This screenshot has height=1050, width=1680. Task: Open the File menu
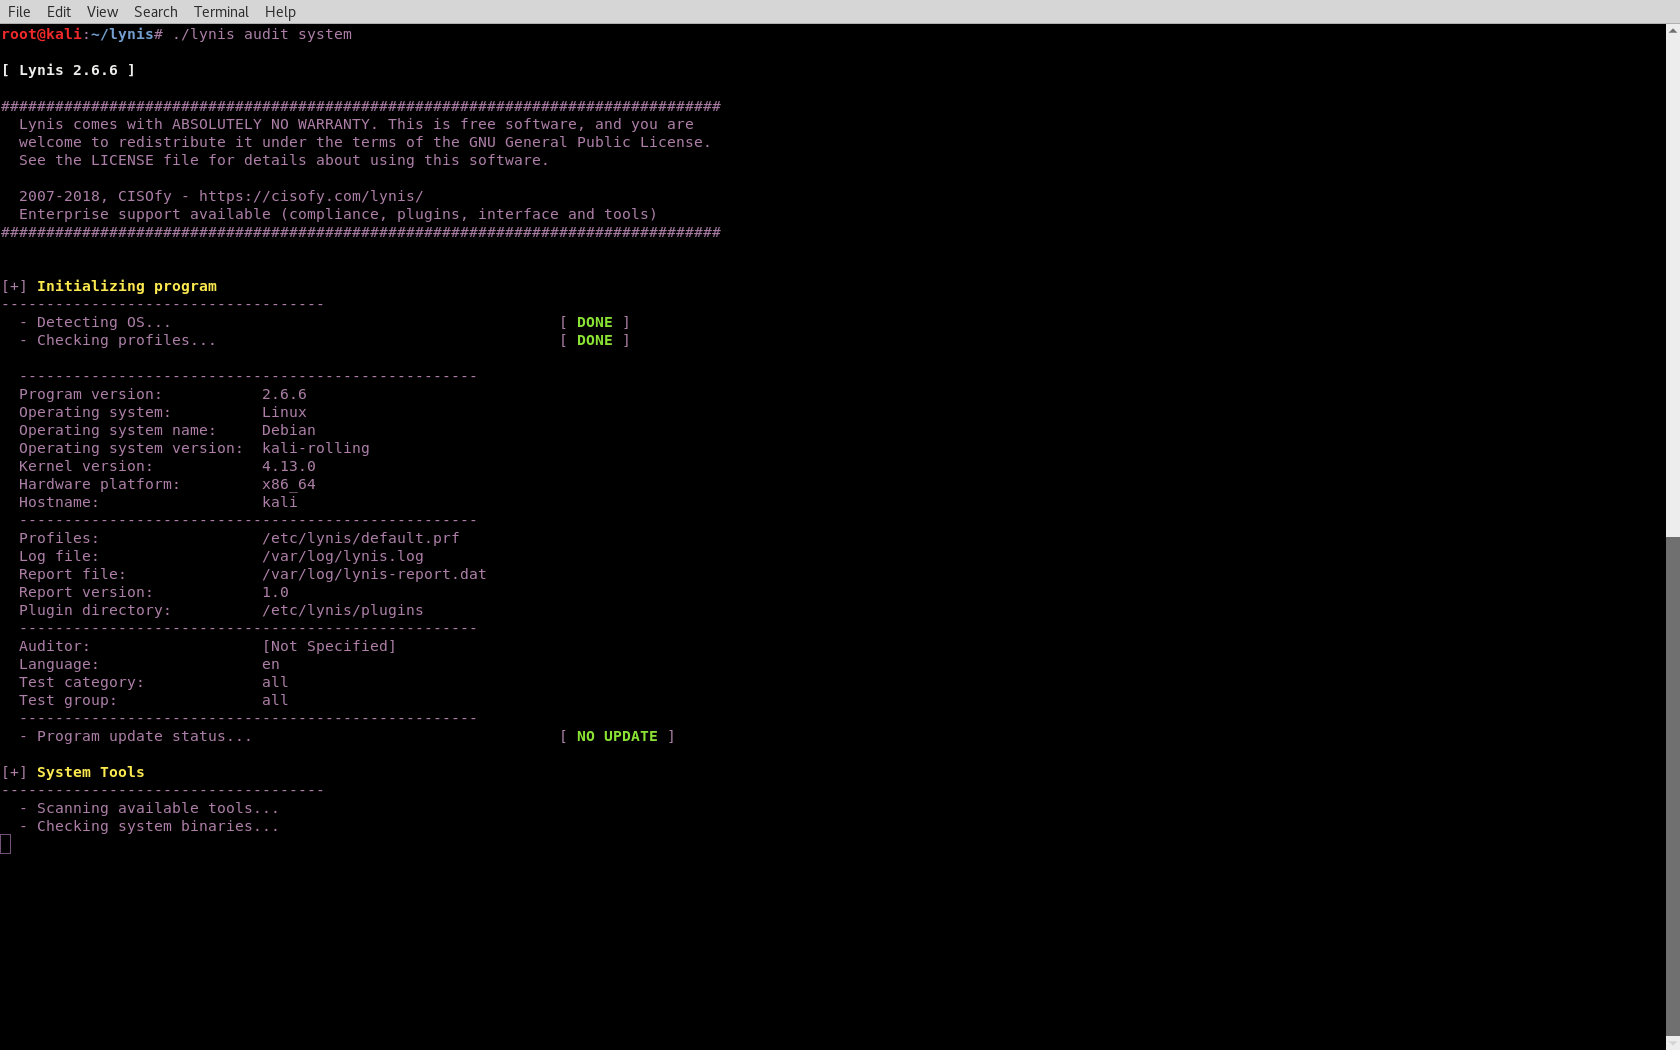[x=19, y=12]
